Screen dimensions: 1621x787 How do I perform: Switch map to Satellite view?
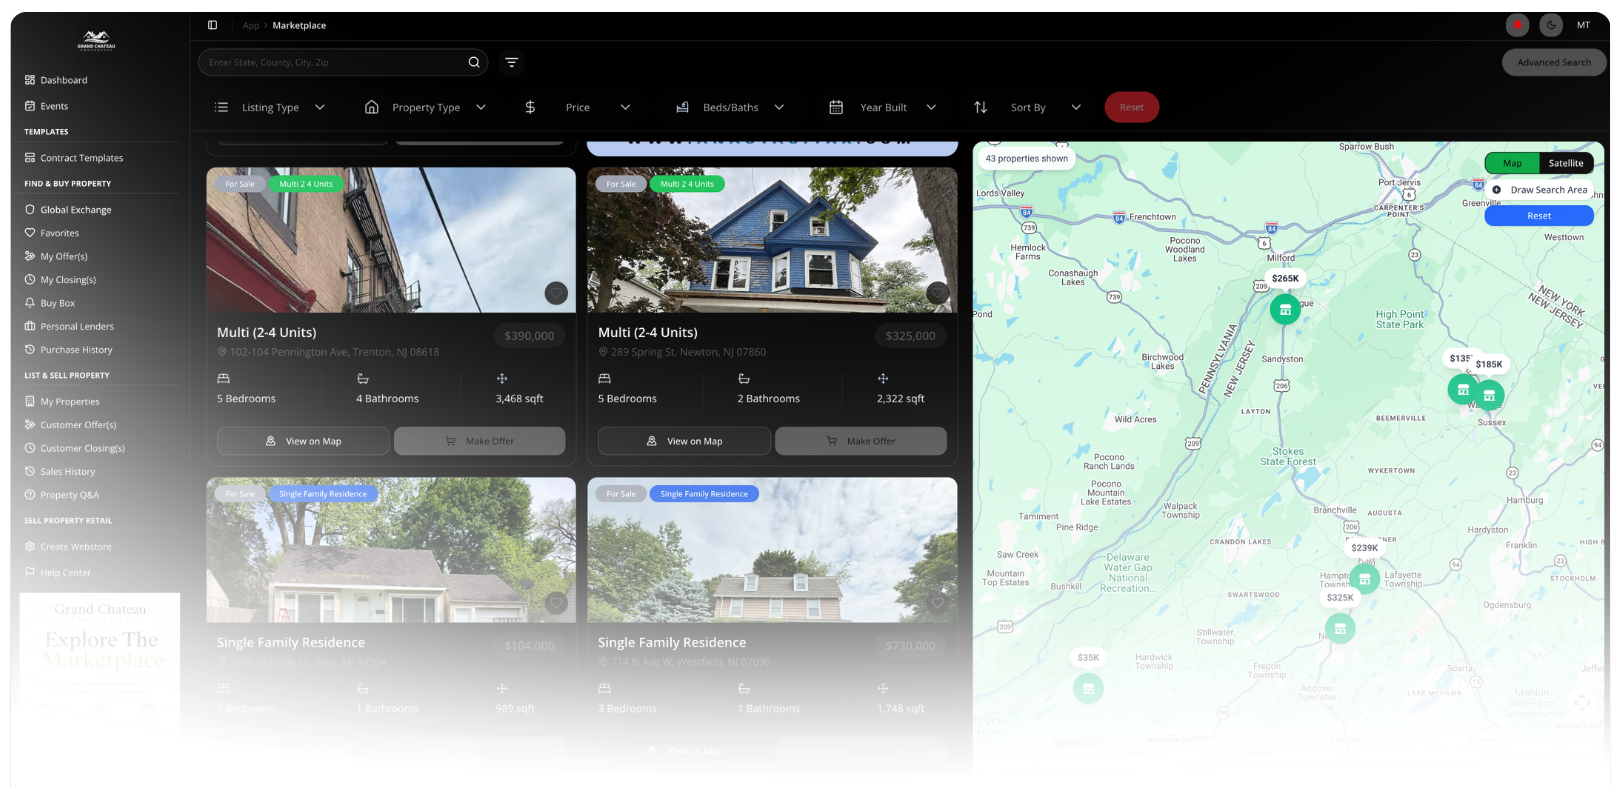[1566, 163]
